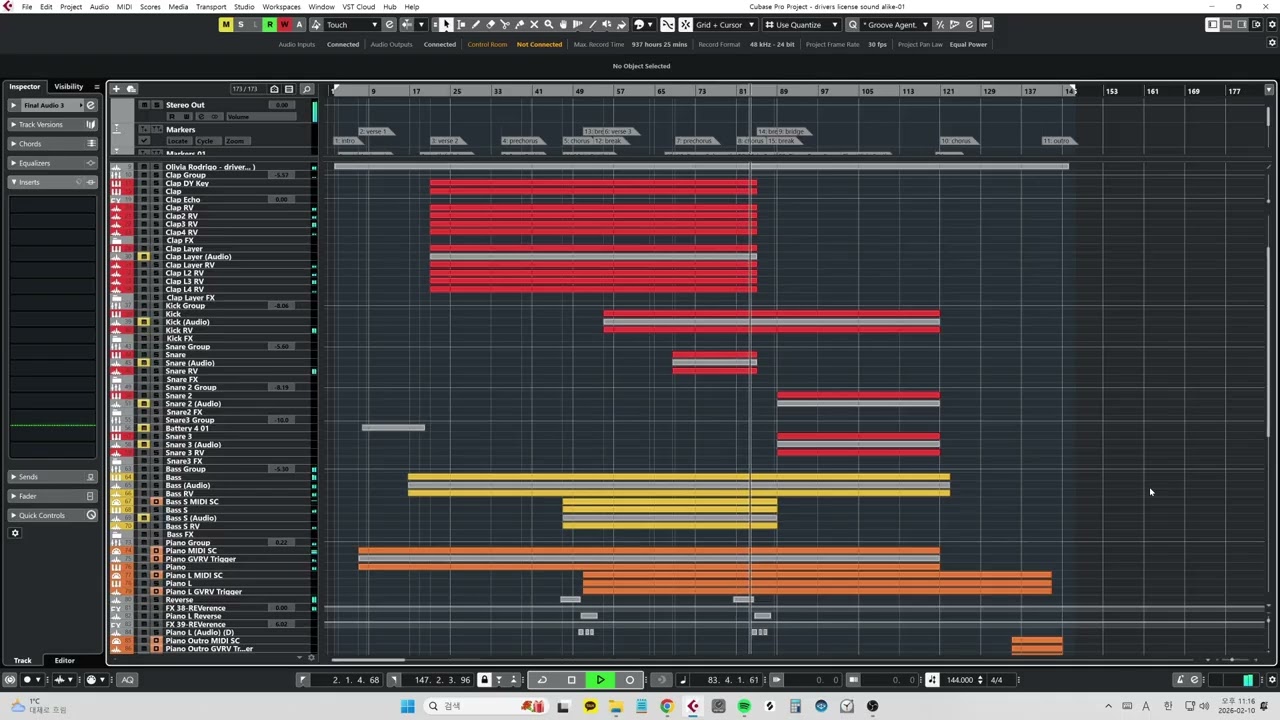The width and height of the screenshot is (1280, 720).
Task: Click the Stop button in transport
Action: pos(571,680)
